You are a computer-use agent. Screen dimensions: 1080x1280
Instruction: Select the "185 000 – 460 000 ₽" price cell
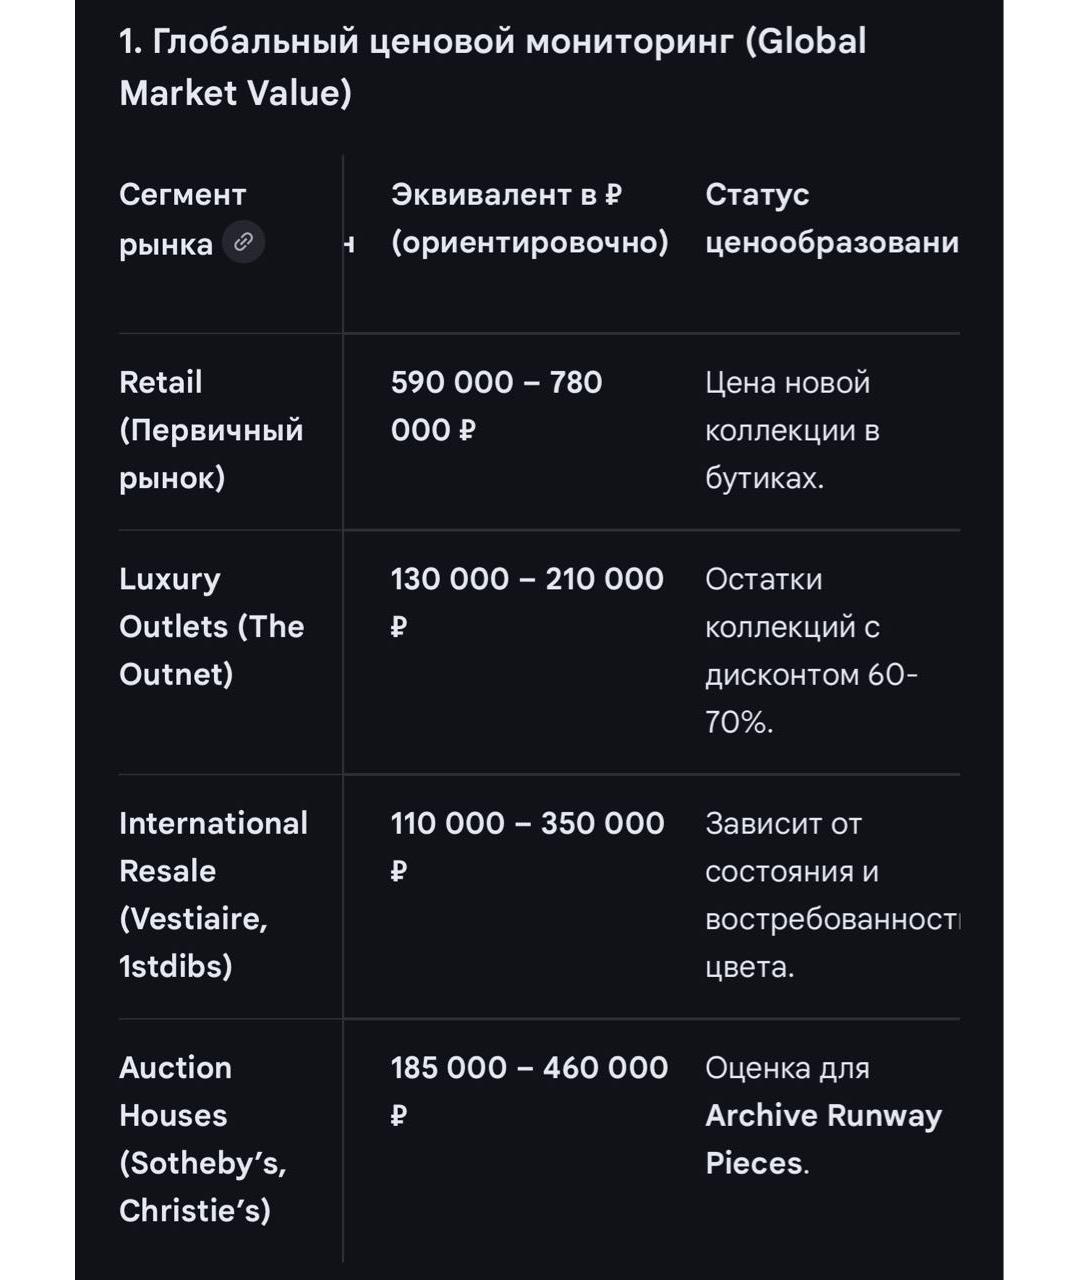tap(528, 1090)
